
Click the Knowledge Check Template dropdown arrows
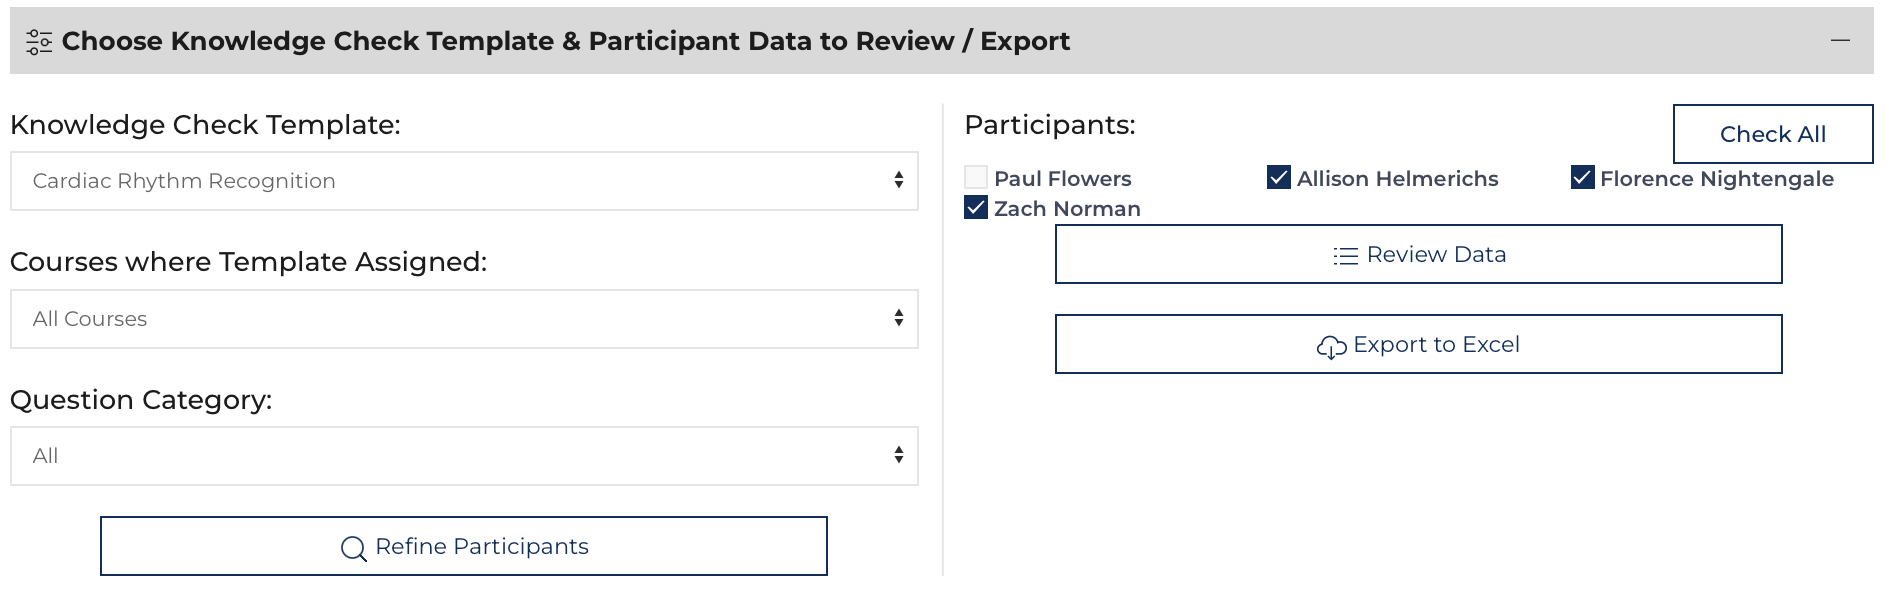click(899, 180)
